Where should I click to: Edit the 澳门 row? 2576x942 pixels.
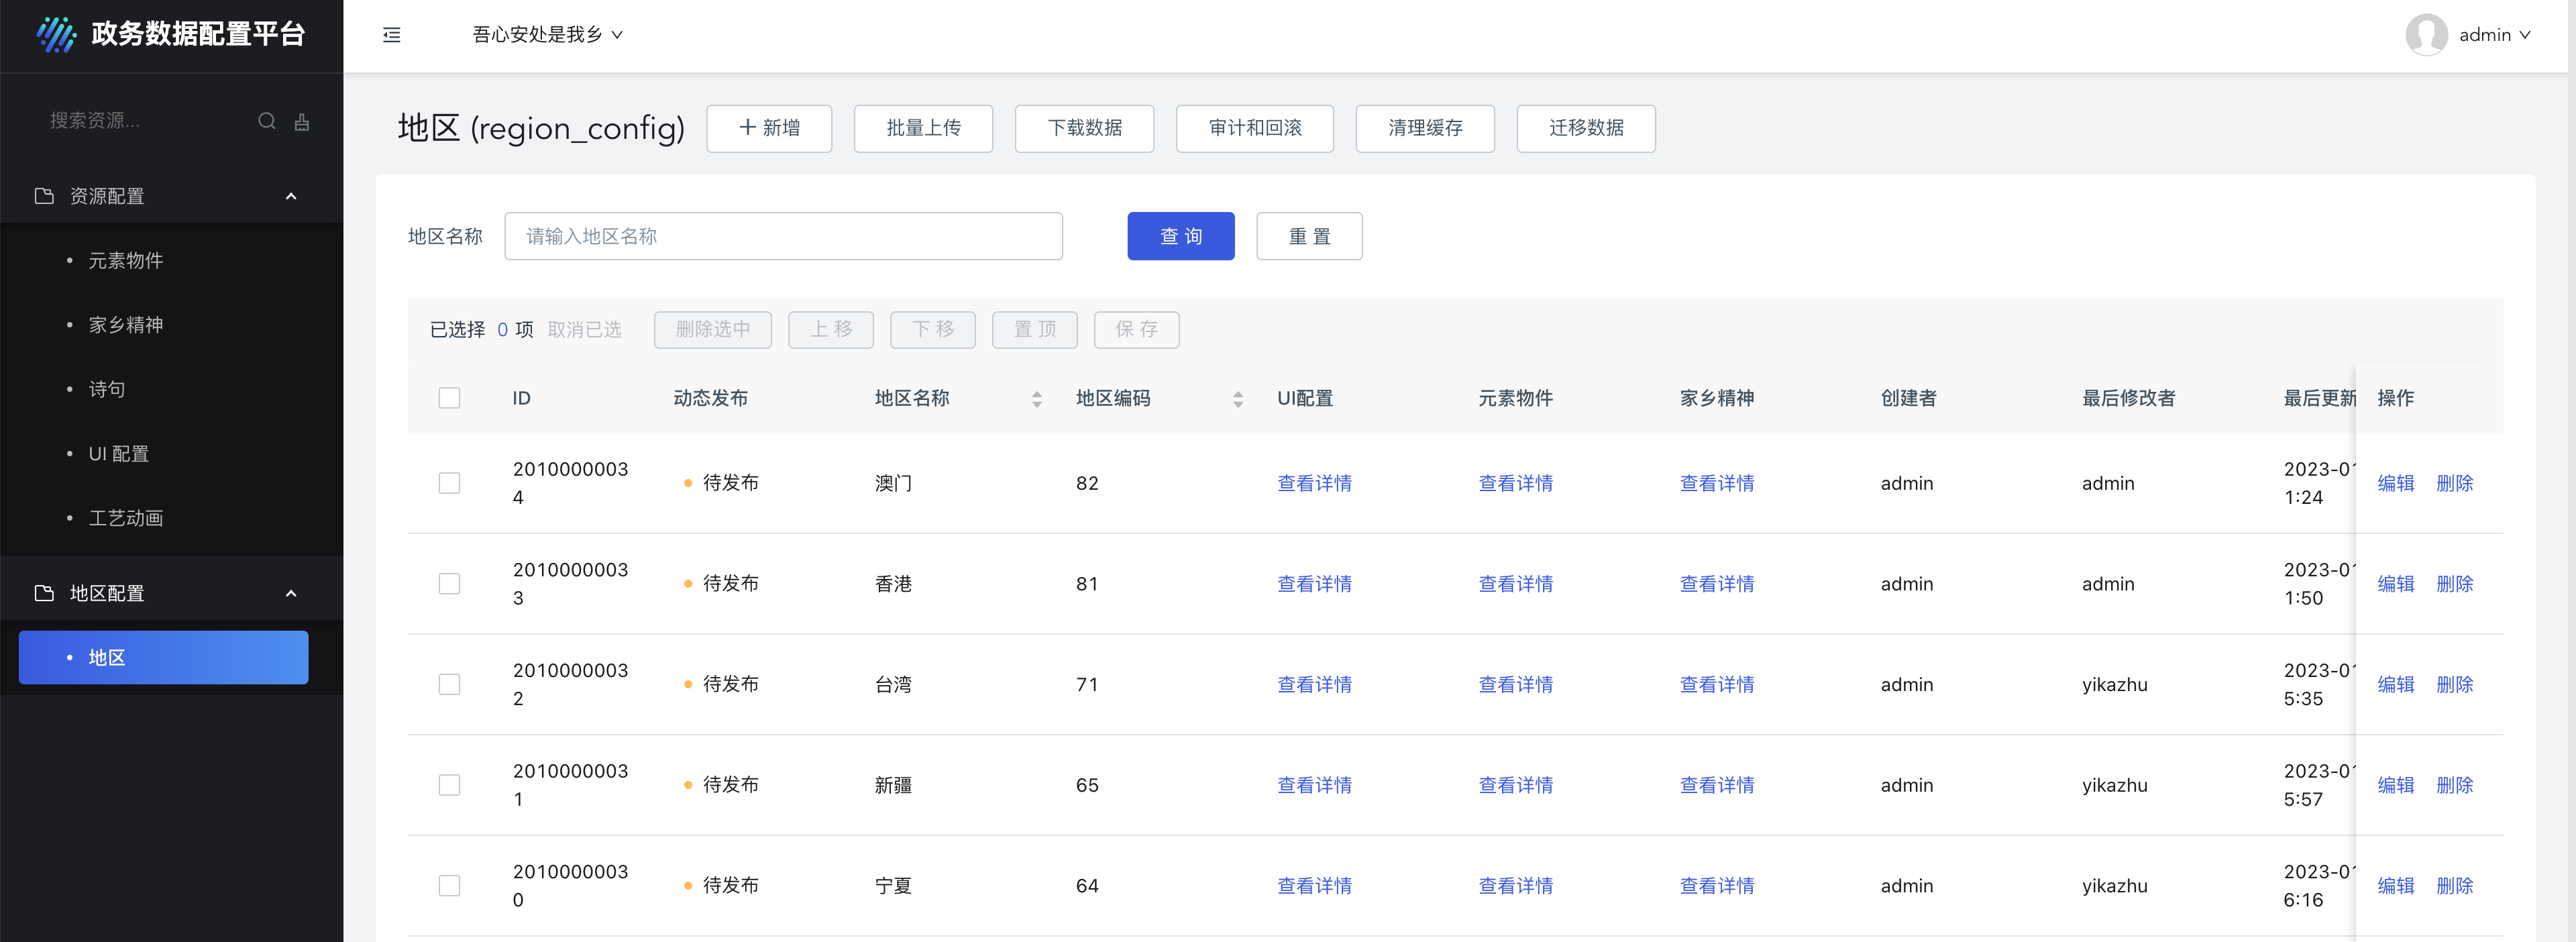(x=2396, y=483)
